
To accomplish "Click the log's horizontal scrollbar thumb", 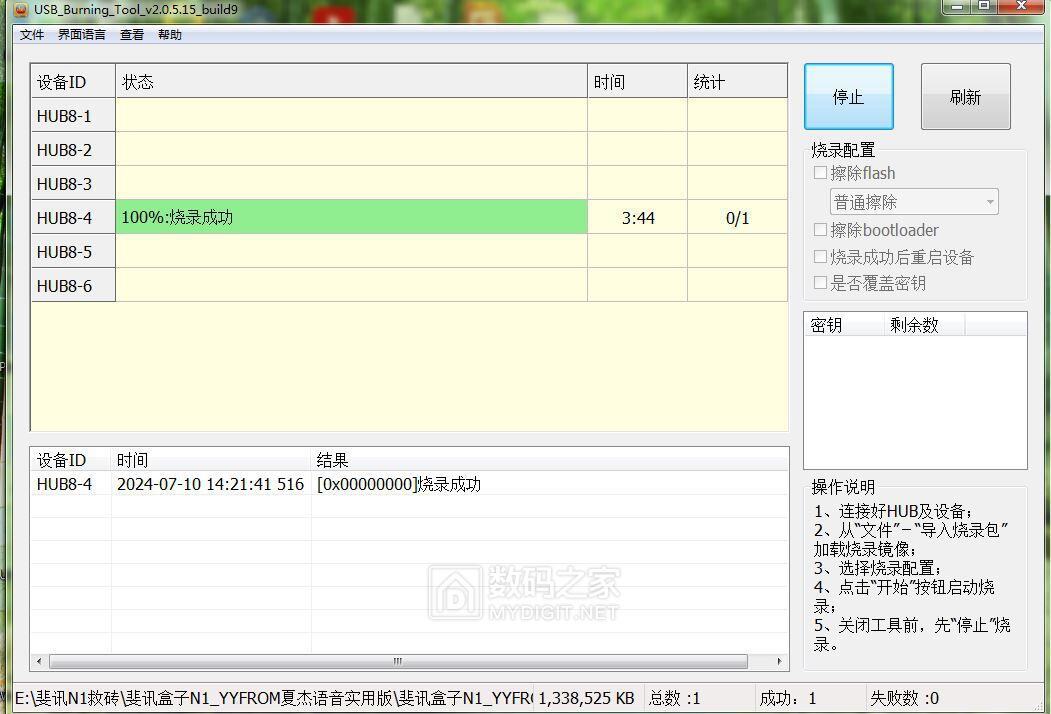I will 398,661.
